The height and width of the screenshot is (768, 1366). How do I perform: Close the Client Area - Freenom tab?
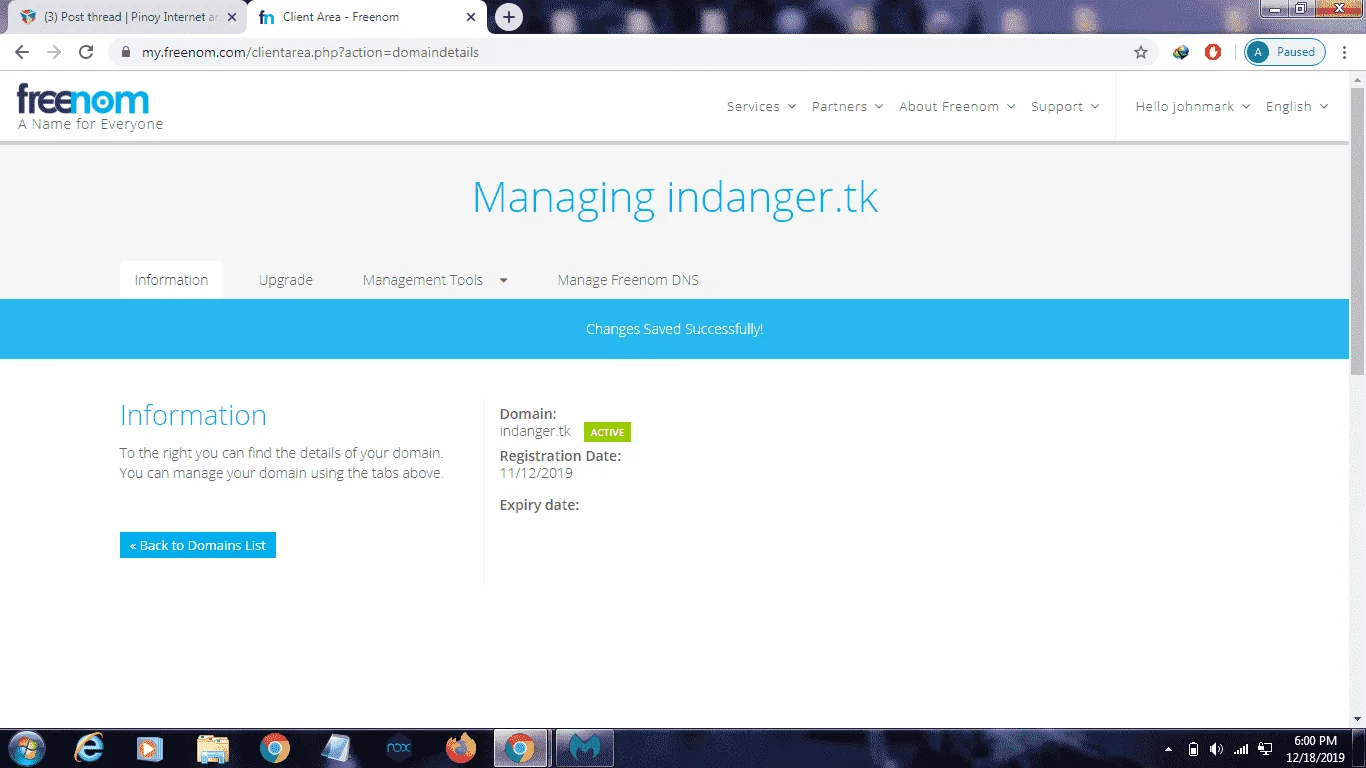(471, 17)
